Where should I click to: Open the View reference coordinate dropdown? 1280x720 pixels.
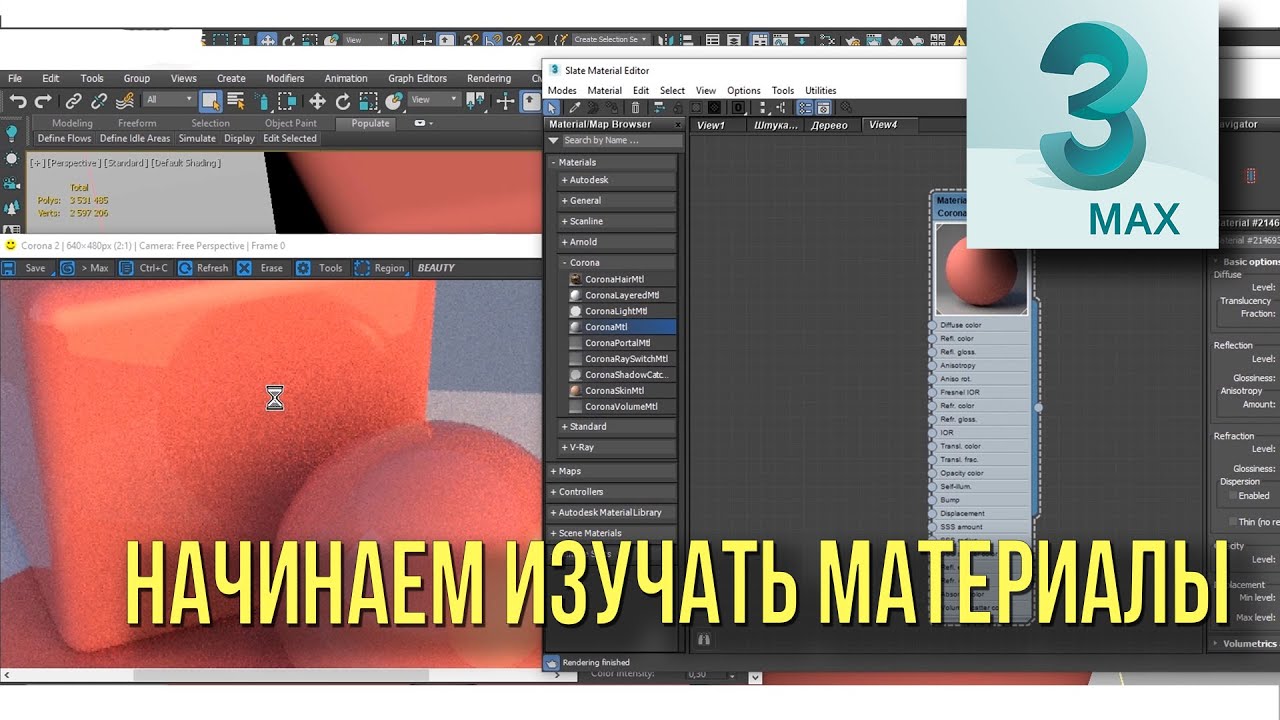(x=435, y=100)
